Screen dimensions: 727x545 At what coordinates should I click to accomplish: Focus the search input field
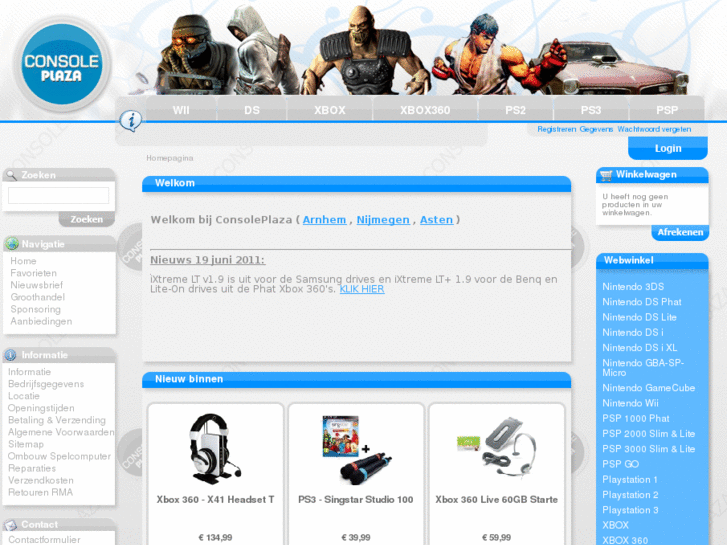58,195
